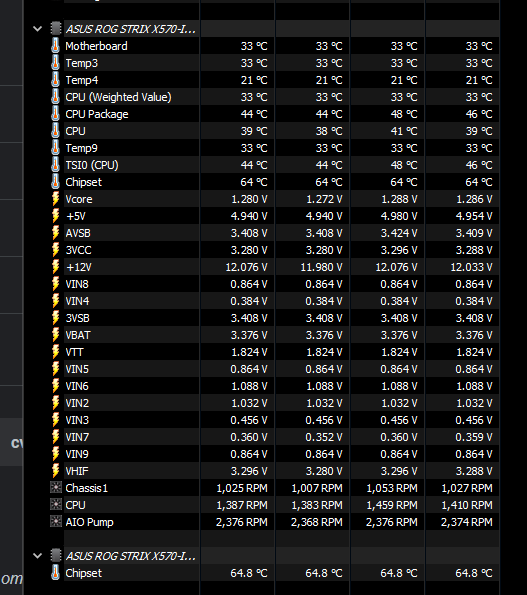Click the 1.272 V value in the Vcore row
Screen dimensions: 527x595
coord(324,199)
